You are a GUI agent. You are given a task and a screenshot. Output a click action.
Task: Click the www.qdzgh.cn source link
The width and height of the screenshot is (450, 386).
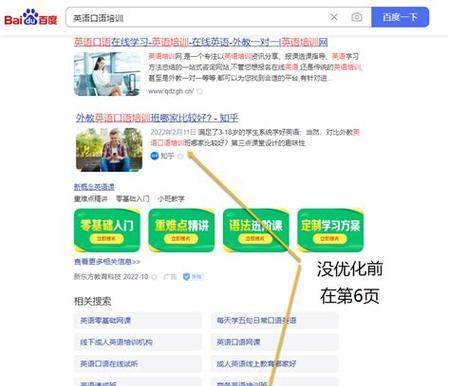pos(171,91)
